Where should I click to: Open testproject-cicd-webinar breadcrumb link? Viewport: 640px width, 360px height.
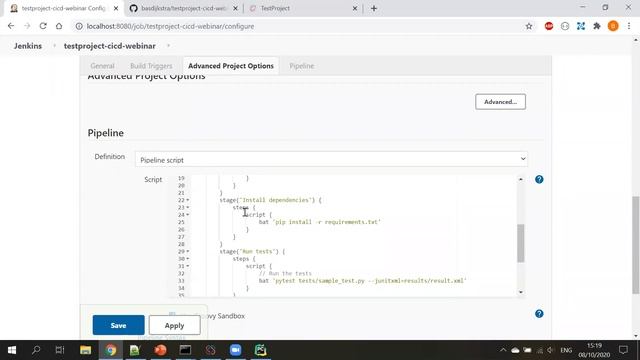109,46
